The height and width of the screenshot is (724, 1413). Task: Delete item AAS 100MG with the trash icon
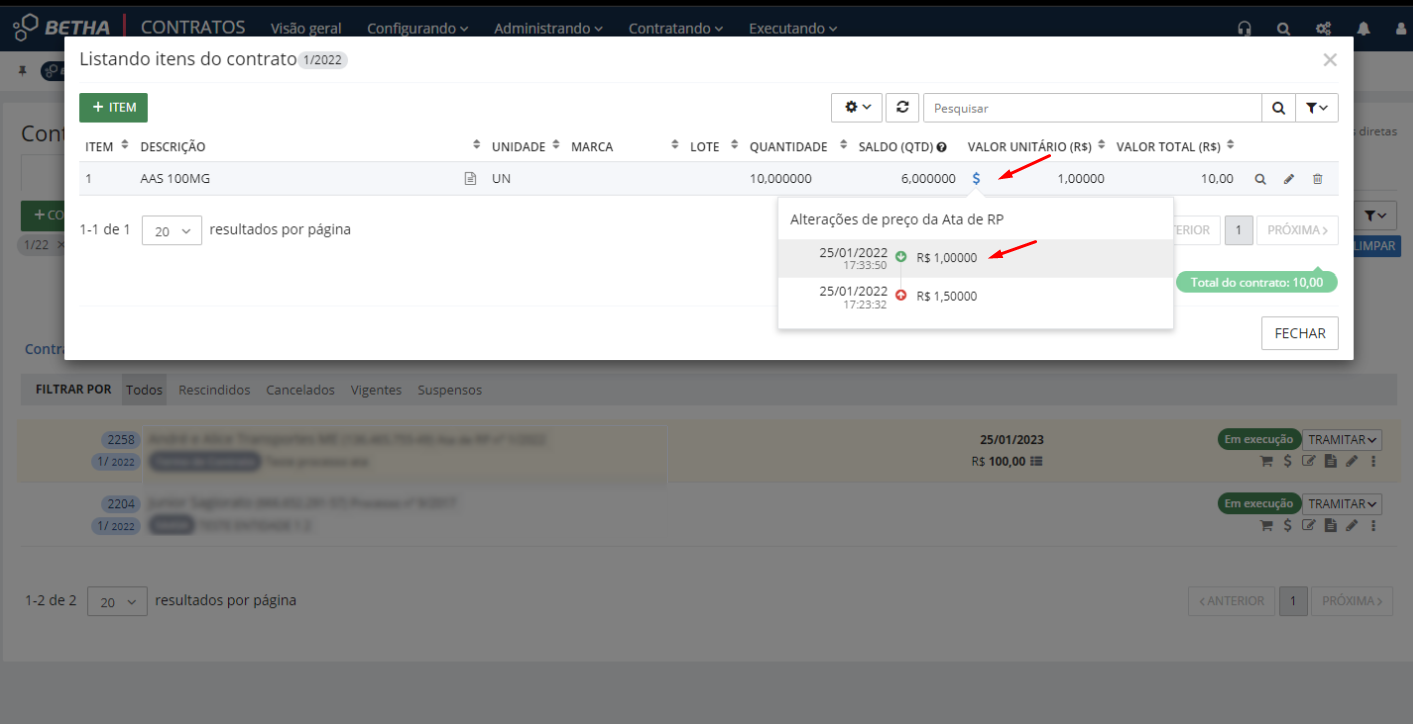[x=1317, y=179]
